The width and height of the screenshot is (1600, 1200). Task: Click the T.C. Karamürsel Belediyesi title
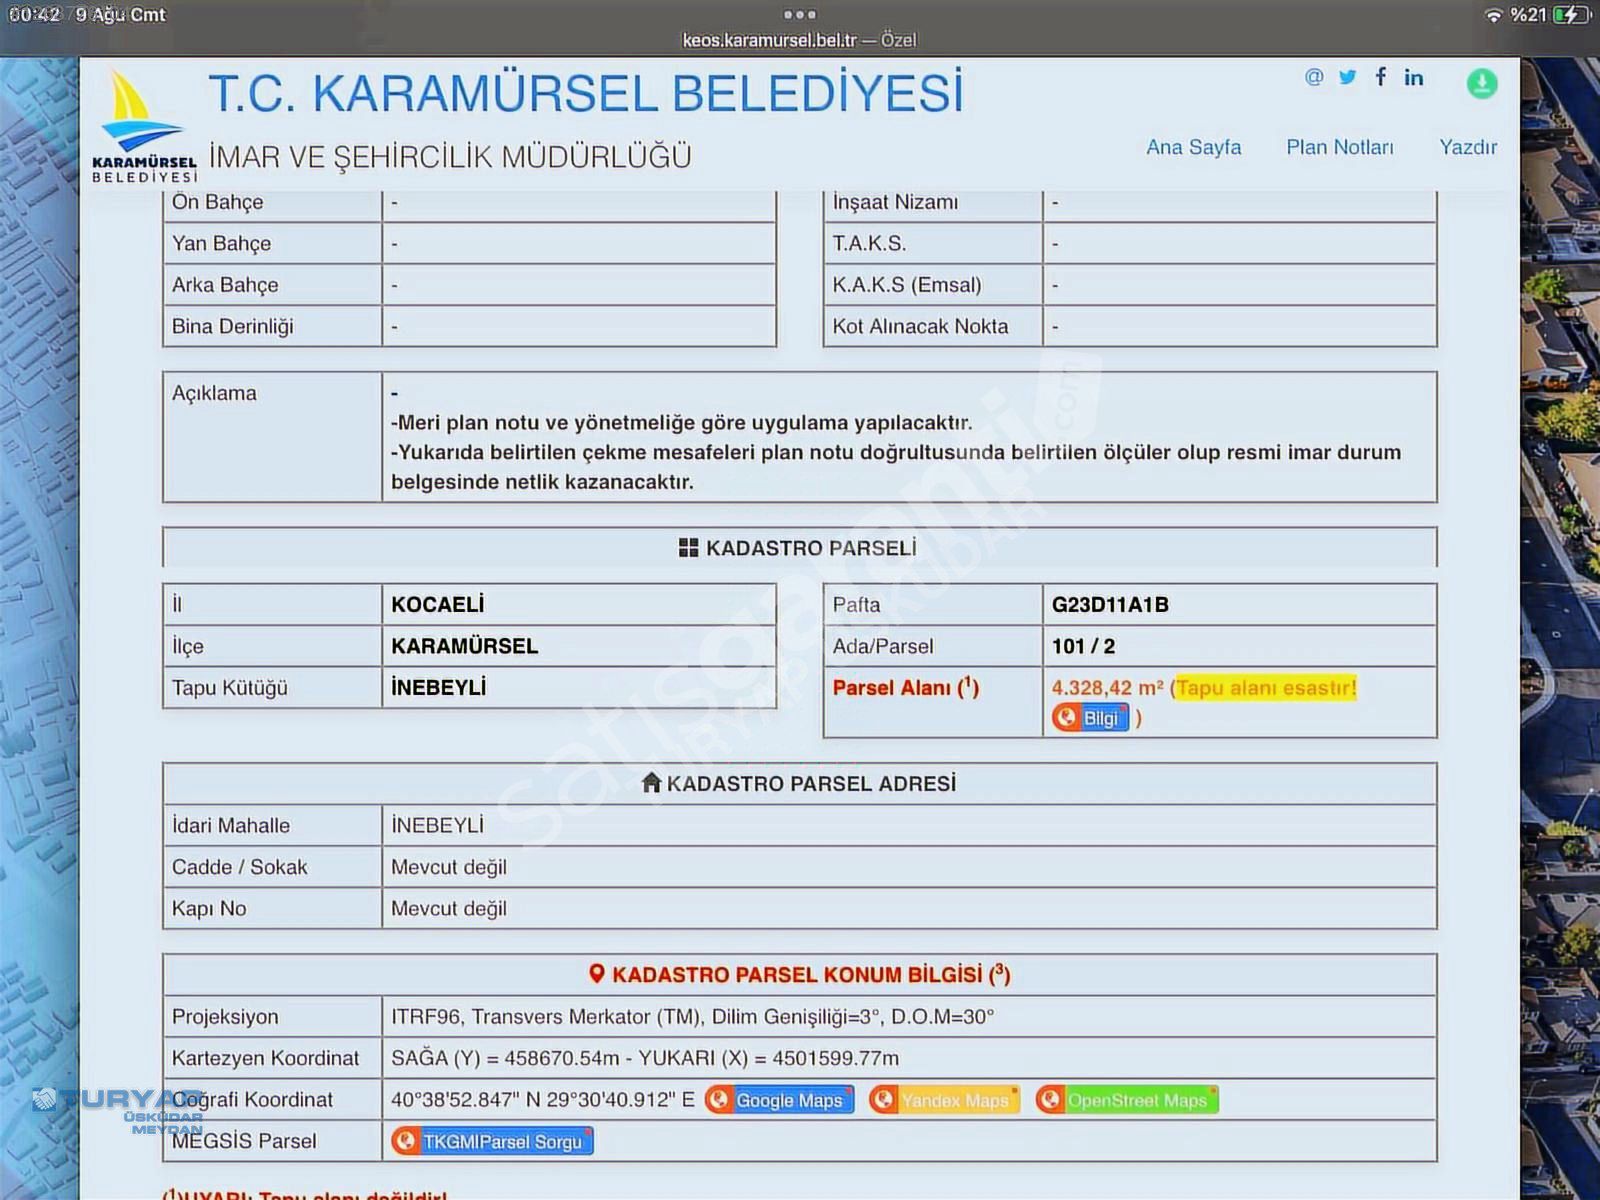(585, 94)
